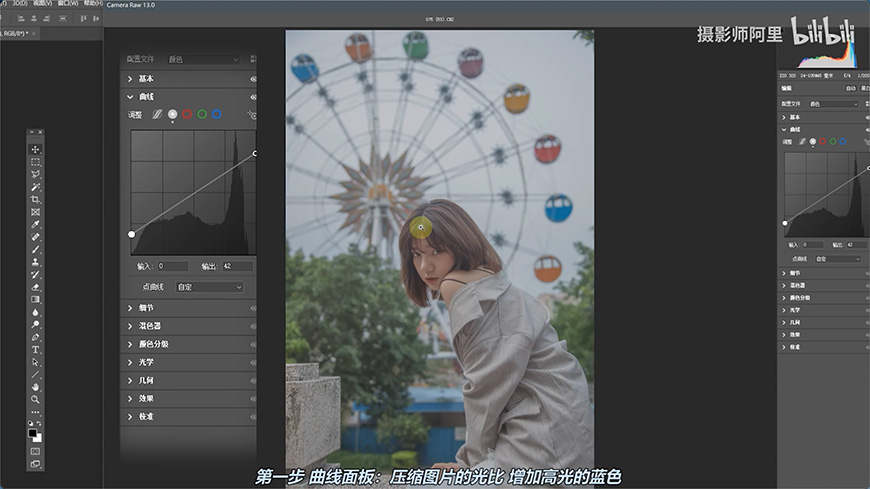The image size is (870, 489).
Task: Select the Lasso tool
Action: [36, 174]
